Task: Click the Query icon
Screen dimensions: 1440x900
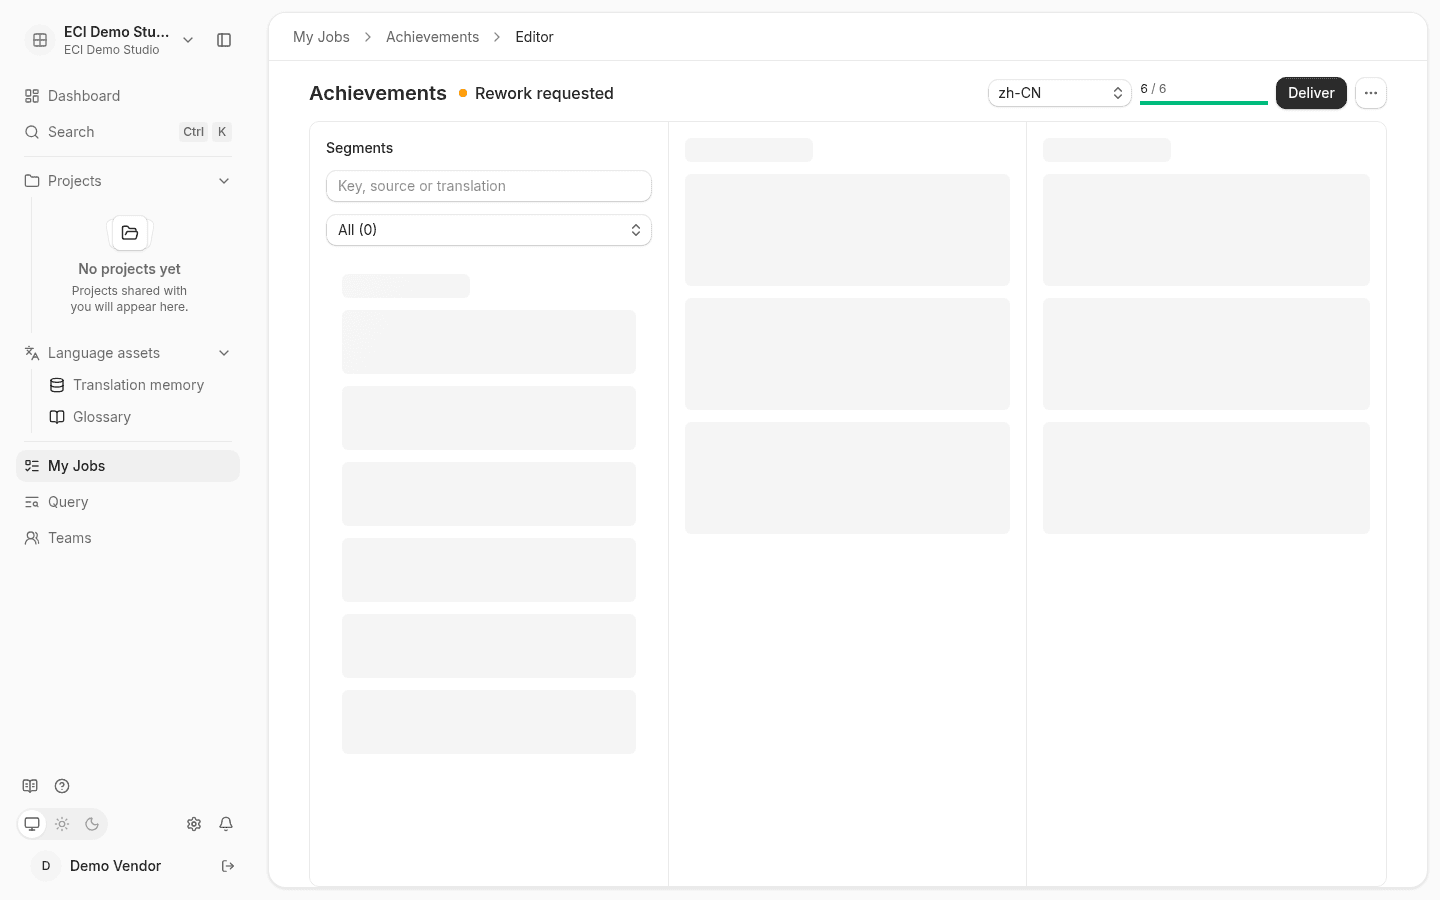Action: tap(32, 502)
